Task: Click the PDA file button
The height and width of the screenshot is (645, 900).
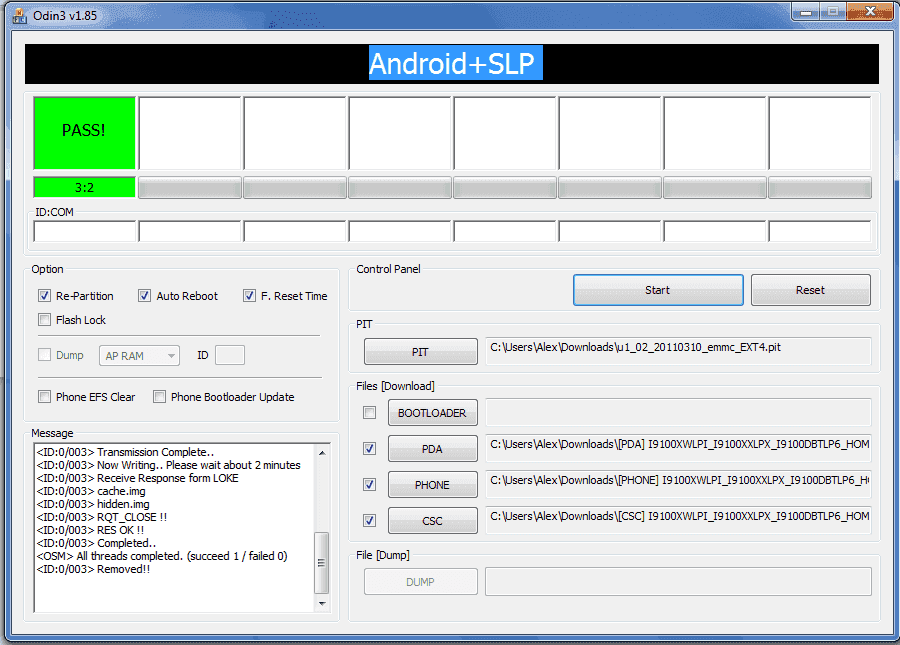Action: coord(432,449)
